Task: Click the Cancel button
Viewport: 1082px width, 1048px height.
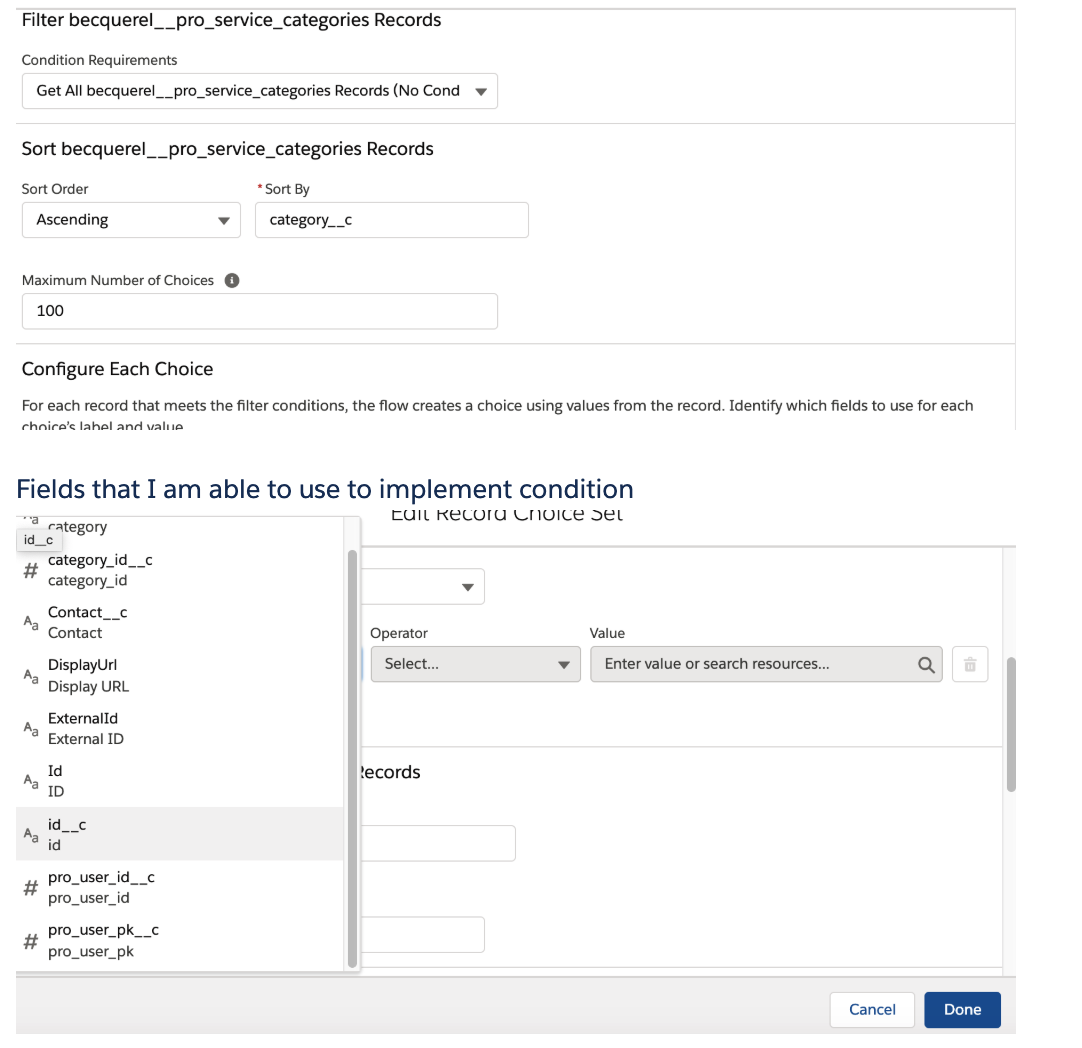Action: pos(872,1009)
